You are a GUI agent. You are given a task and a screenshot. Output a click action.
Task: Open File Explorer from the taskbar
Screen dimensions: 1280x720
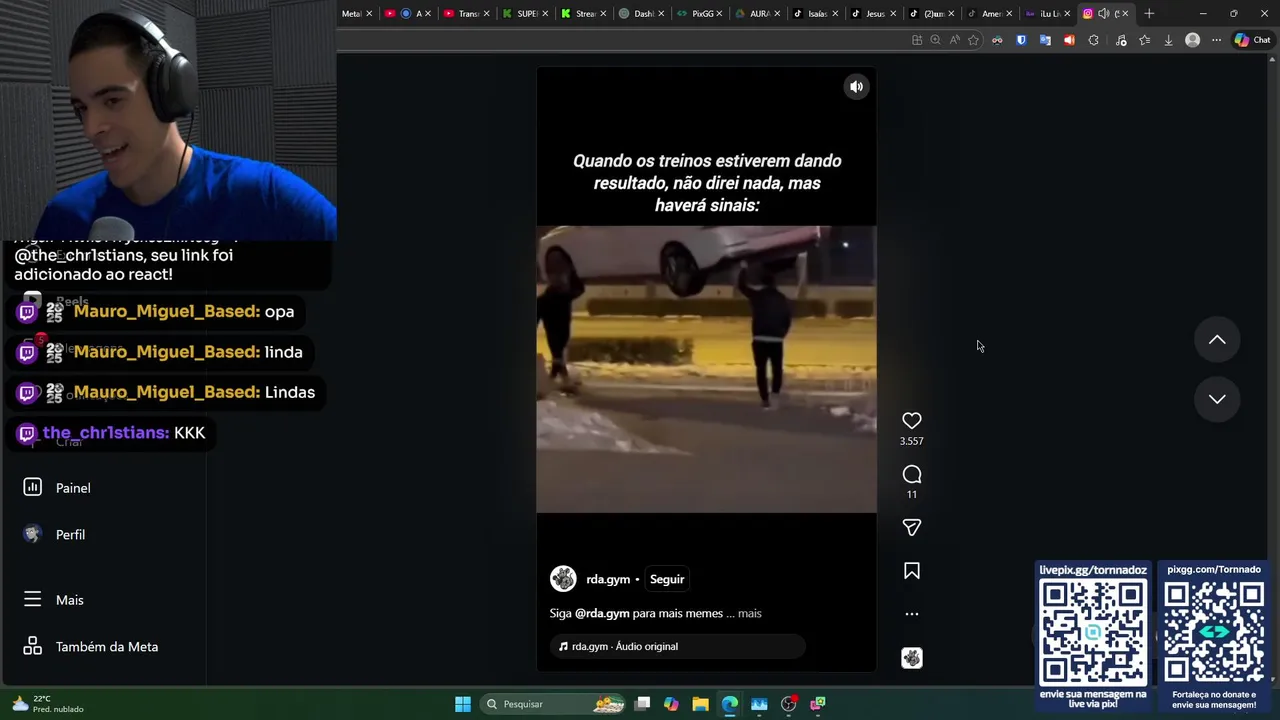(x=700, y=704)
